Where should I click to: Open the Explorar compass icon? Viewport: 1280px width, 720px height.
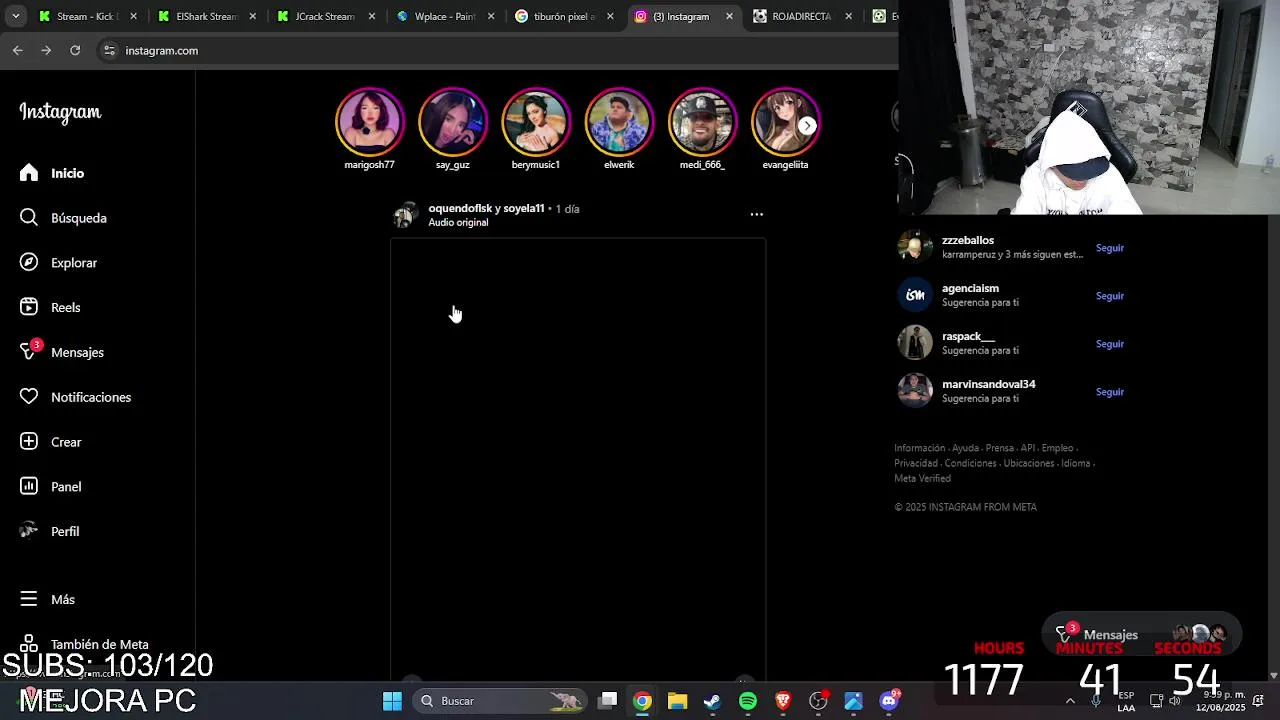[29, 262]
